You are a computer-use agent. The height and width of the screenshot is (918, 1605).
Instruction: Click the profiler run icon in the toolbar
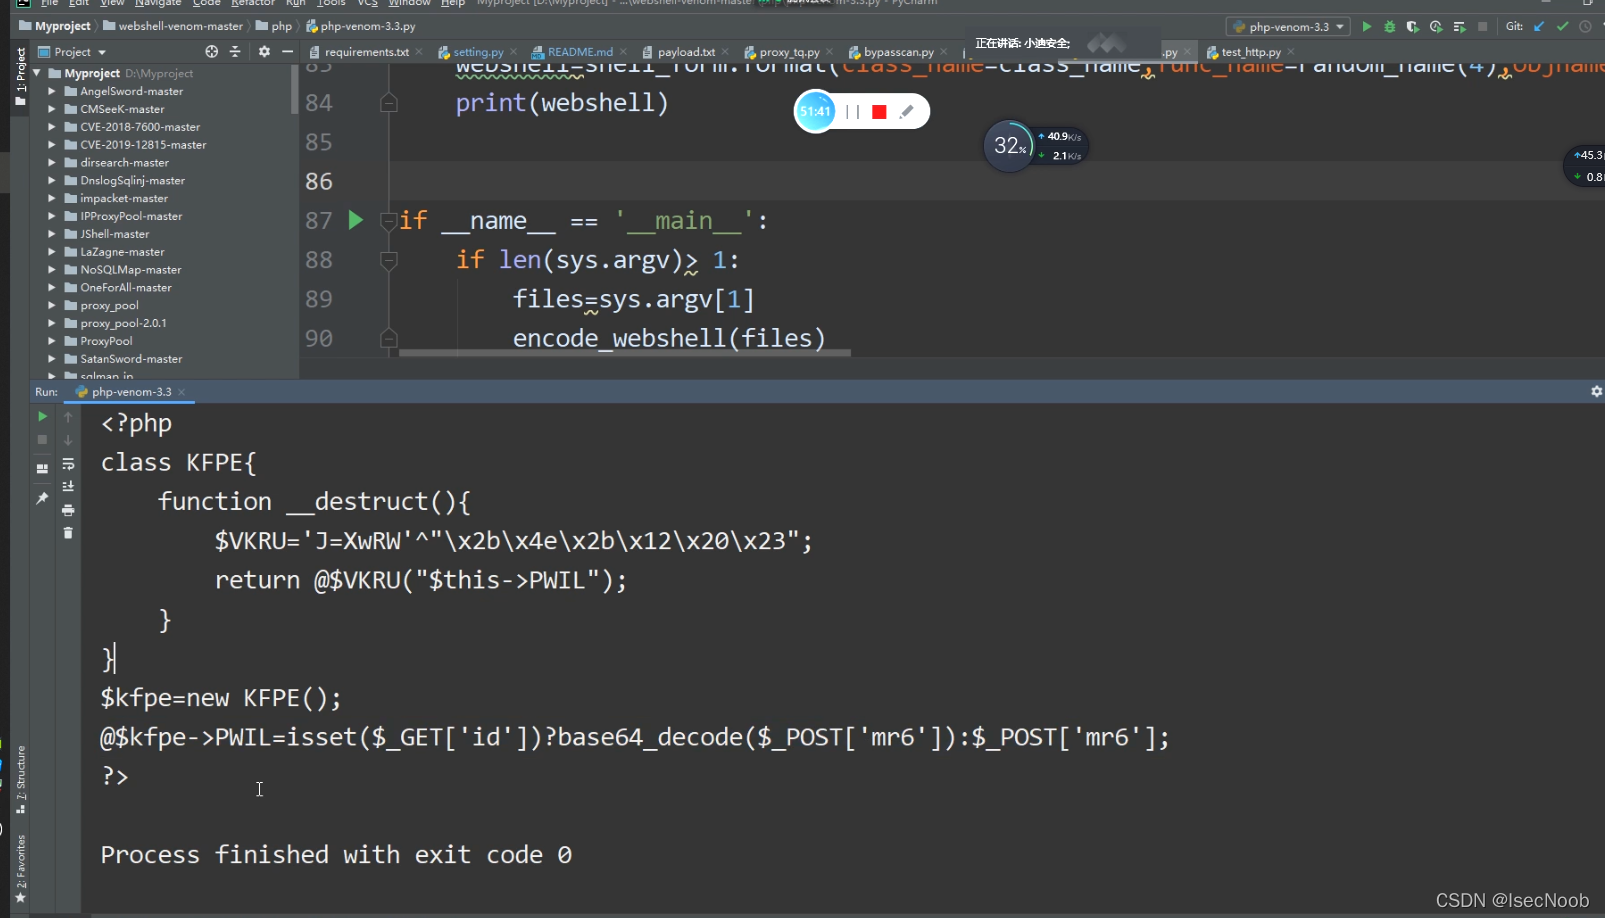click(1436, 27)
